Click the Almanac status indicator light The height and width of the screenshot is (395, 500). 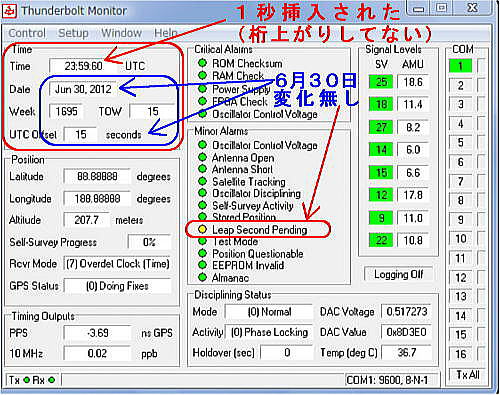click(202, 277)
